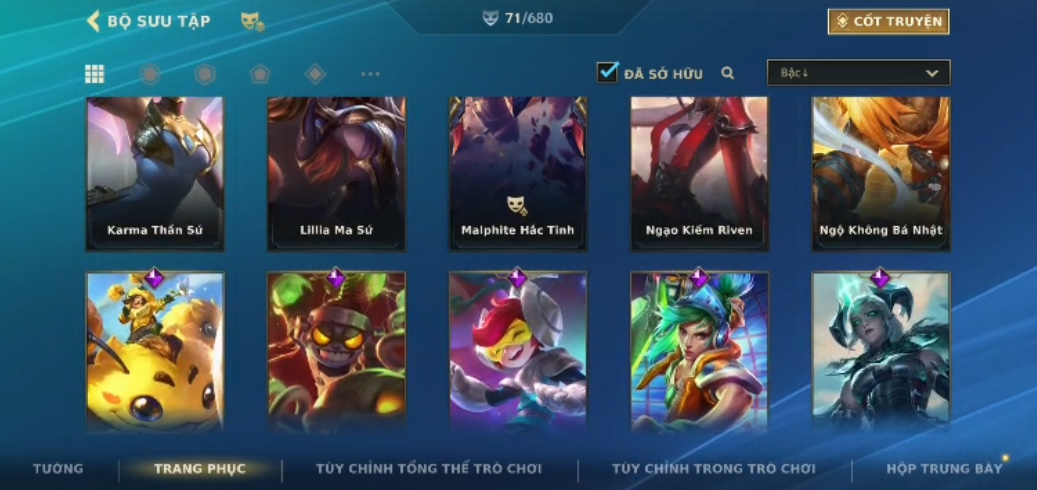Open the Ngộ Không Bá Nhật skin
1037x490 pixels.
[881, 174]
